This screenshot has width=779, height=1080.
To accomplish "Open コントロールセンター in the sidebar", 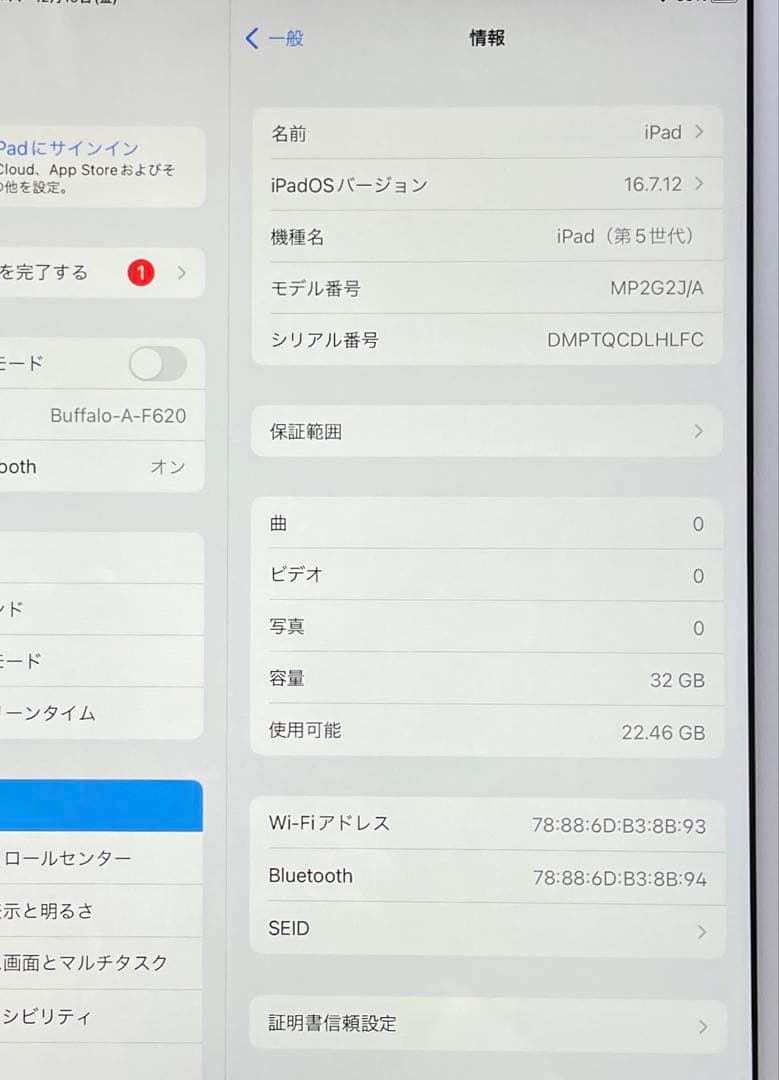I will tap(101, 858).
